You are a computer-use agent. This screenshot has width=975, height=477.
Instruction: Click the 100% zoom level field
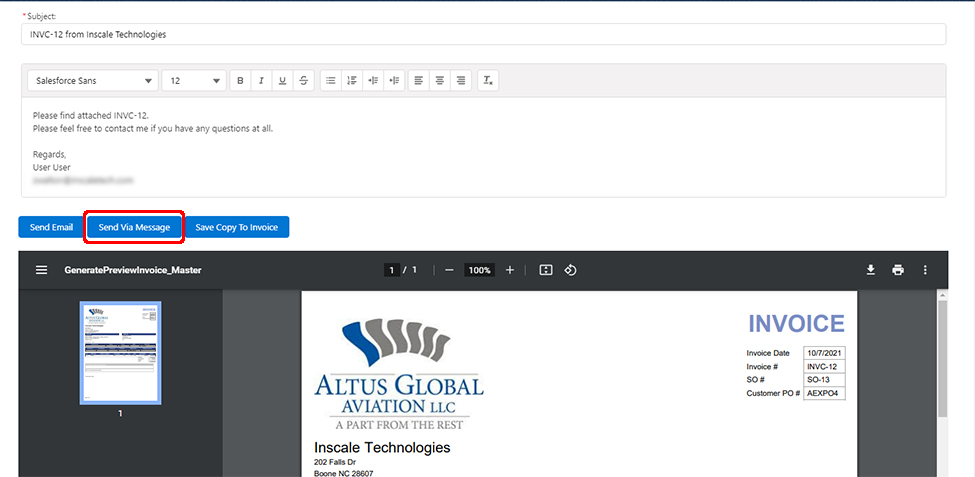pyautogui.click(x=479, y=271)
